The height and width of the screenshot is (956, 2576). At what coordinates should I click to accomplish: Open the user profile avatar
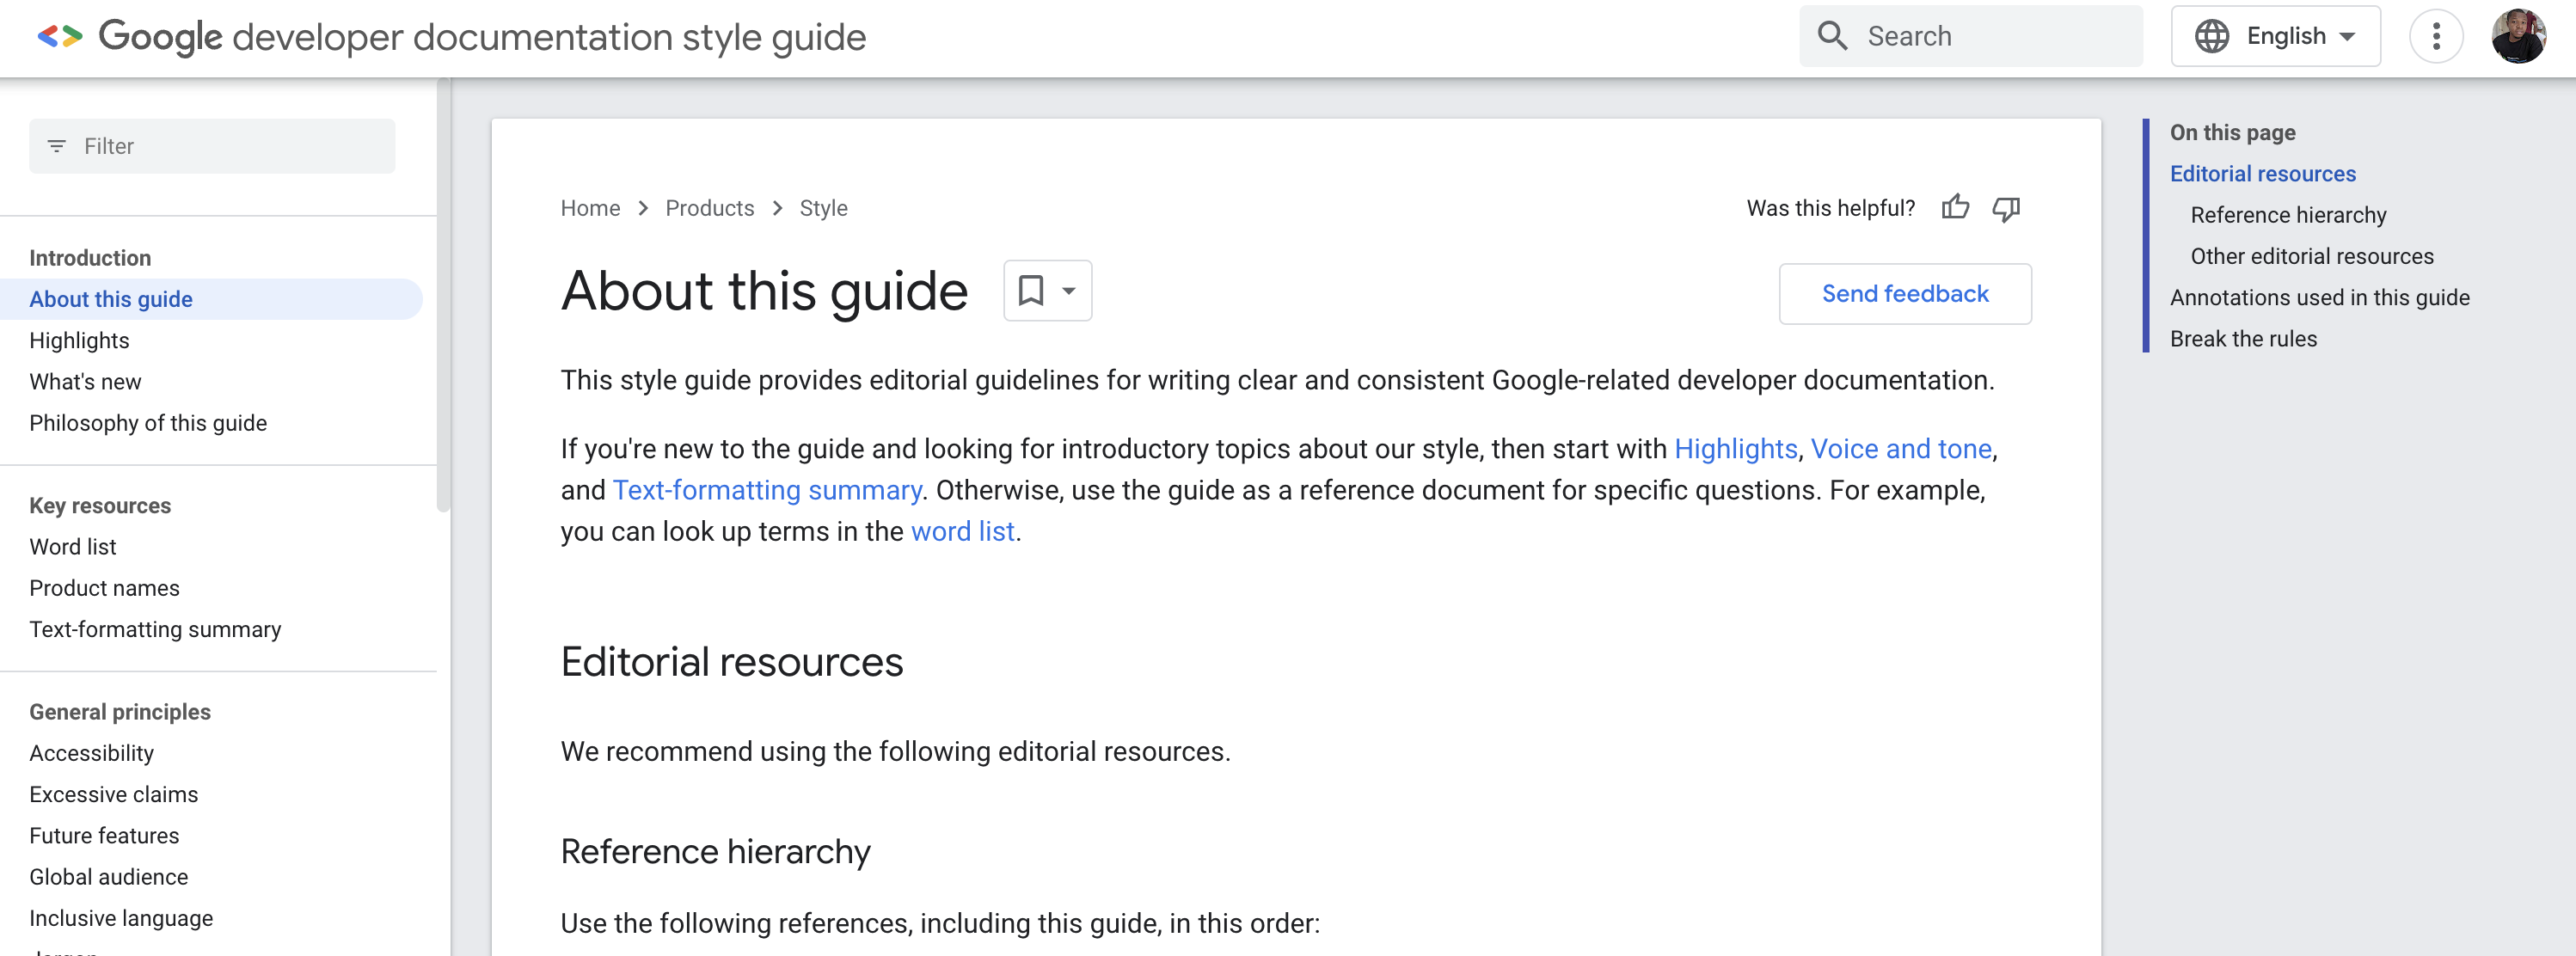2518,36
